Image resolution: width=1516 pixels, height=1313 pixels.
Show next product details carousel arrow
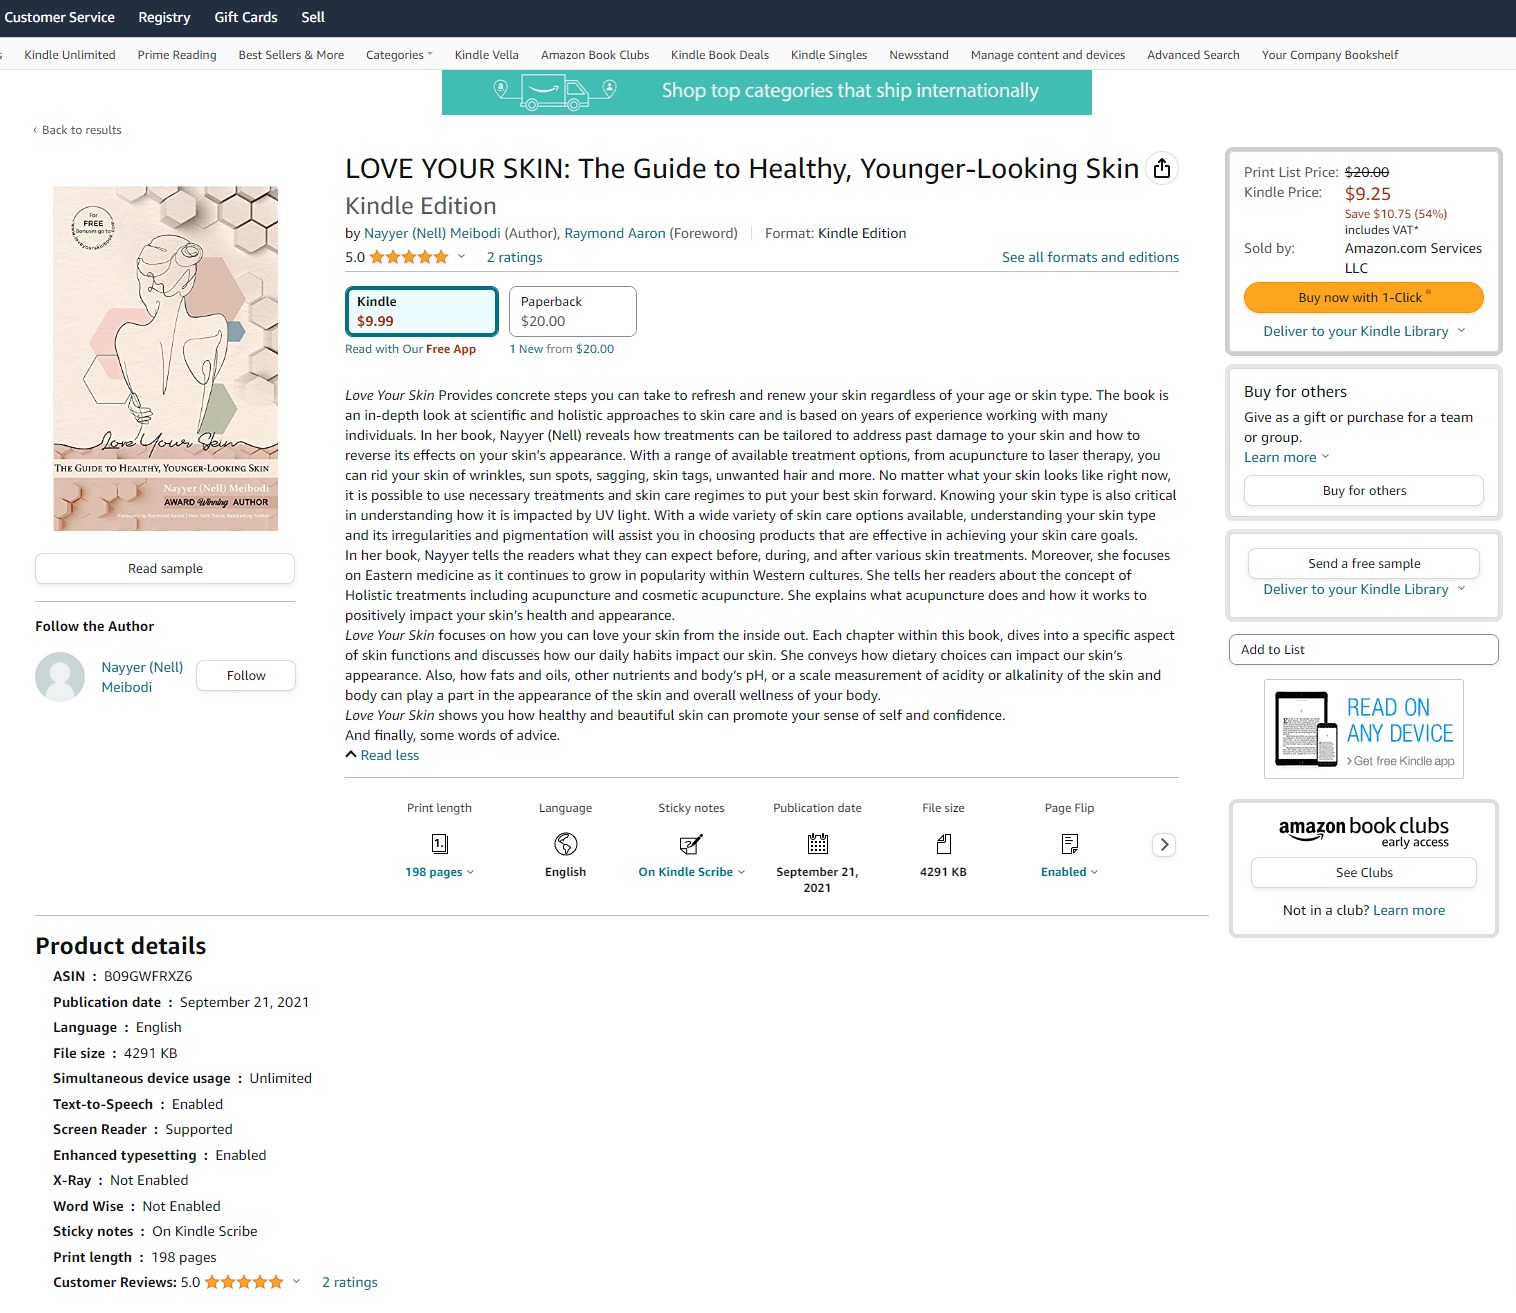click(x=1164, y=844)
